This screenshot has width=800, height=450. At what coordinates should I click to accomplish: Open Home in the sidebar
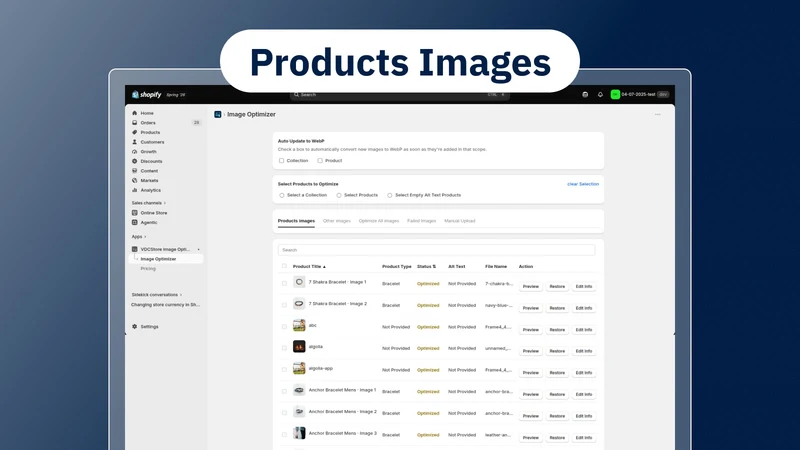point(146,113)
